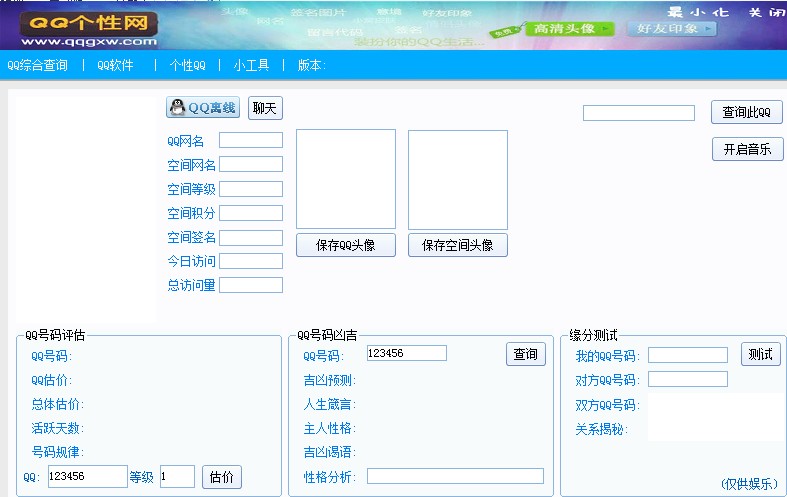Click the QQ估价 label
The image size is (787, 497).
coord(51,381)
